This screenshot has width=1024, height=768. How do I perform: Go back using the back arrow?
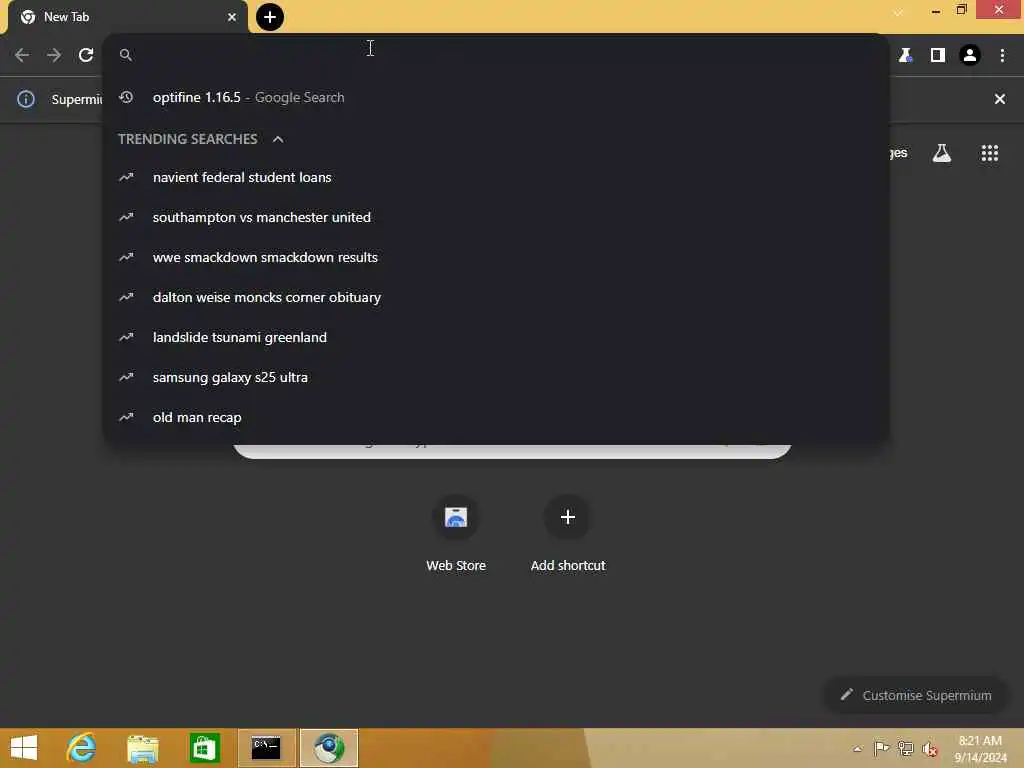[x=22, y=55]
